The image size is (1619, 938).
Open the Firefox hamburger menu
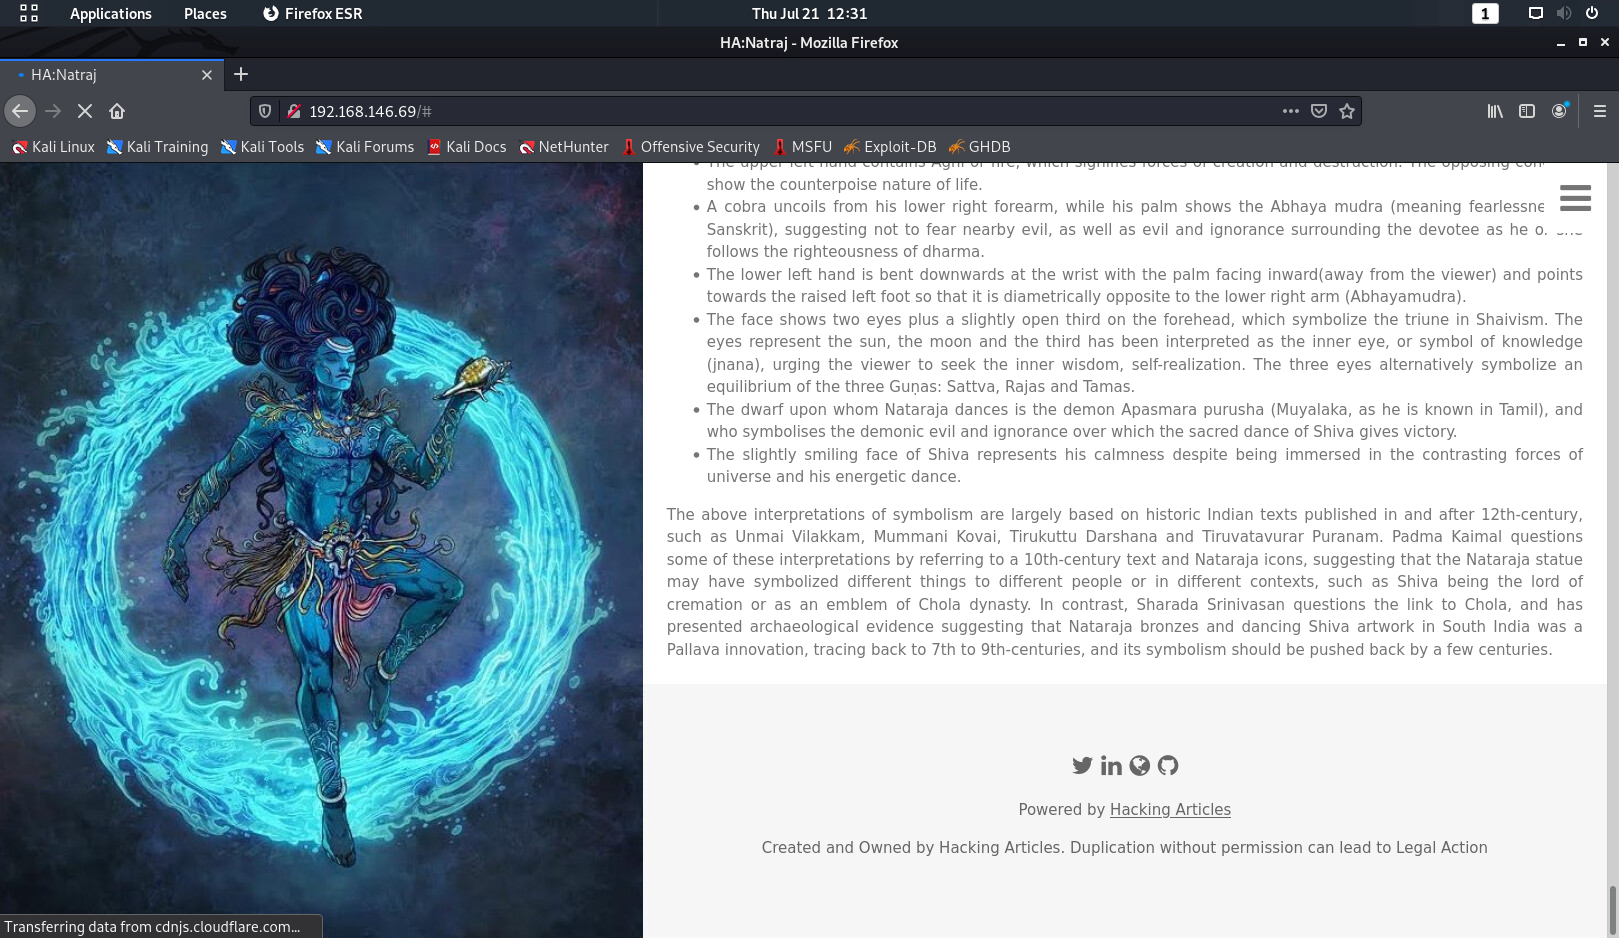[x=1600, y=111]
